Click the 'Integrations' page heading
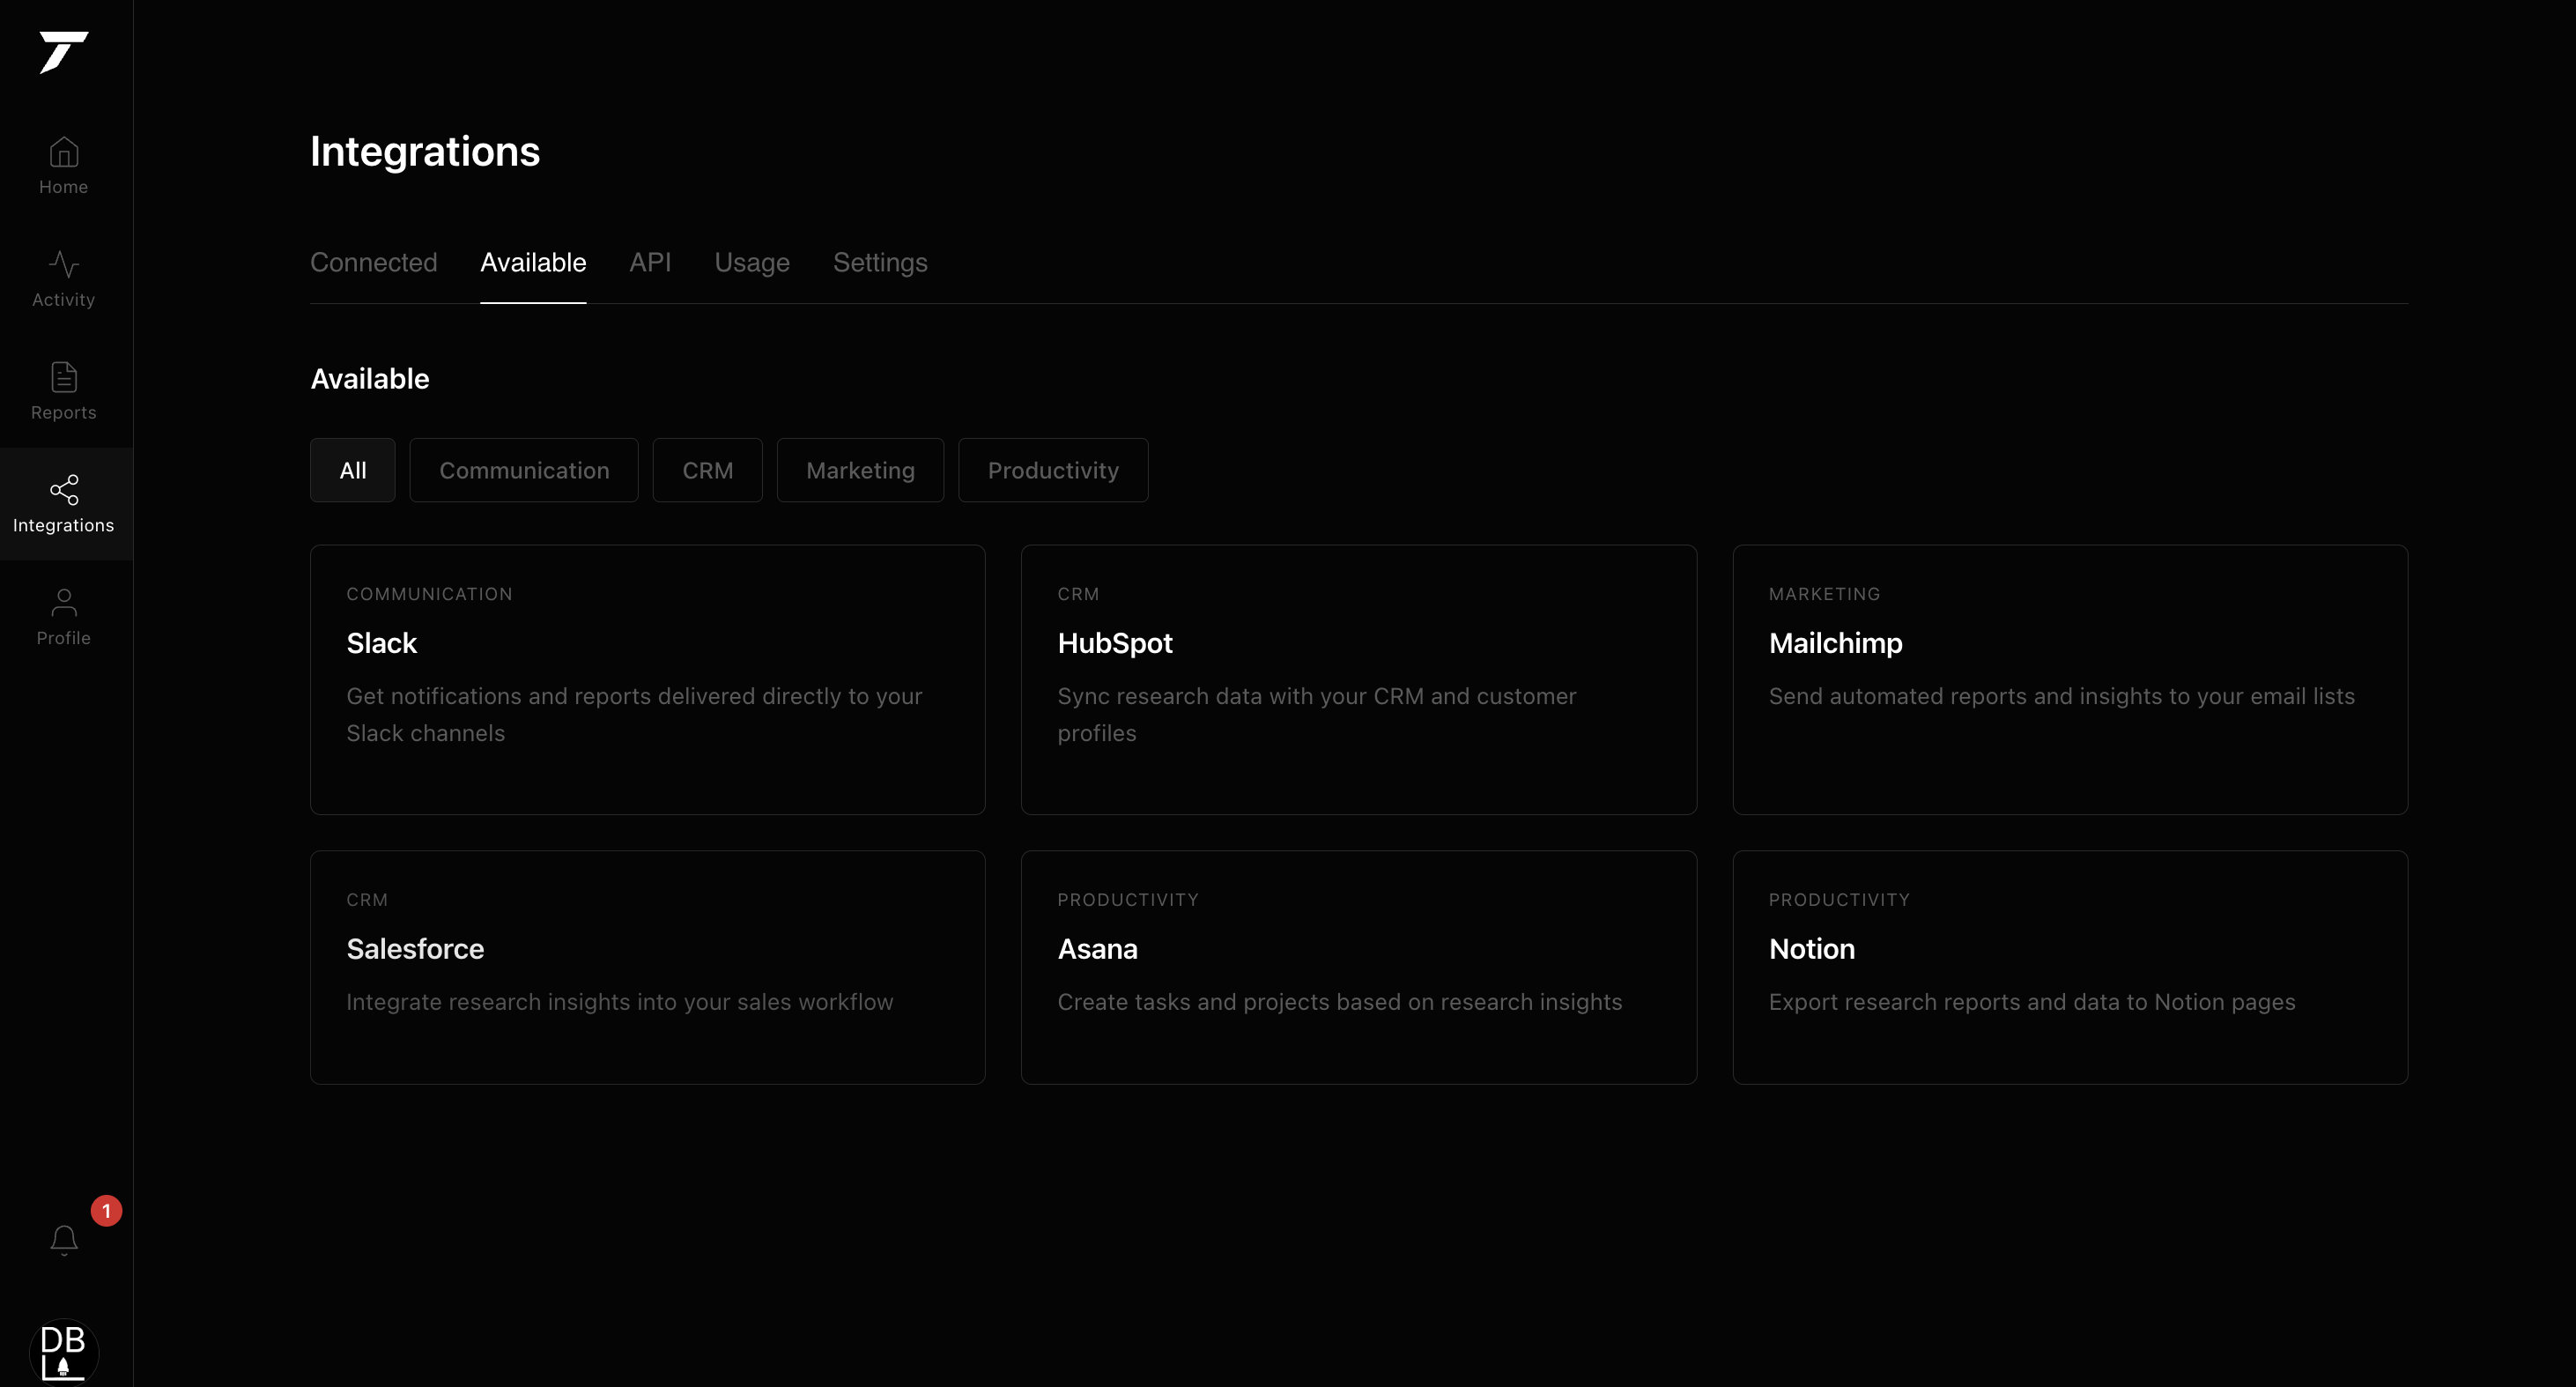The image size is (2576, 1387). click(x=425, y=151)
